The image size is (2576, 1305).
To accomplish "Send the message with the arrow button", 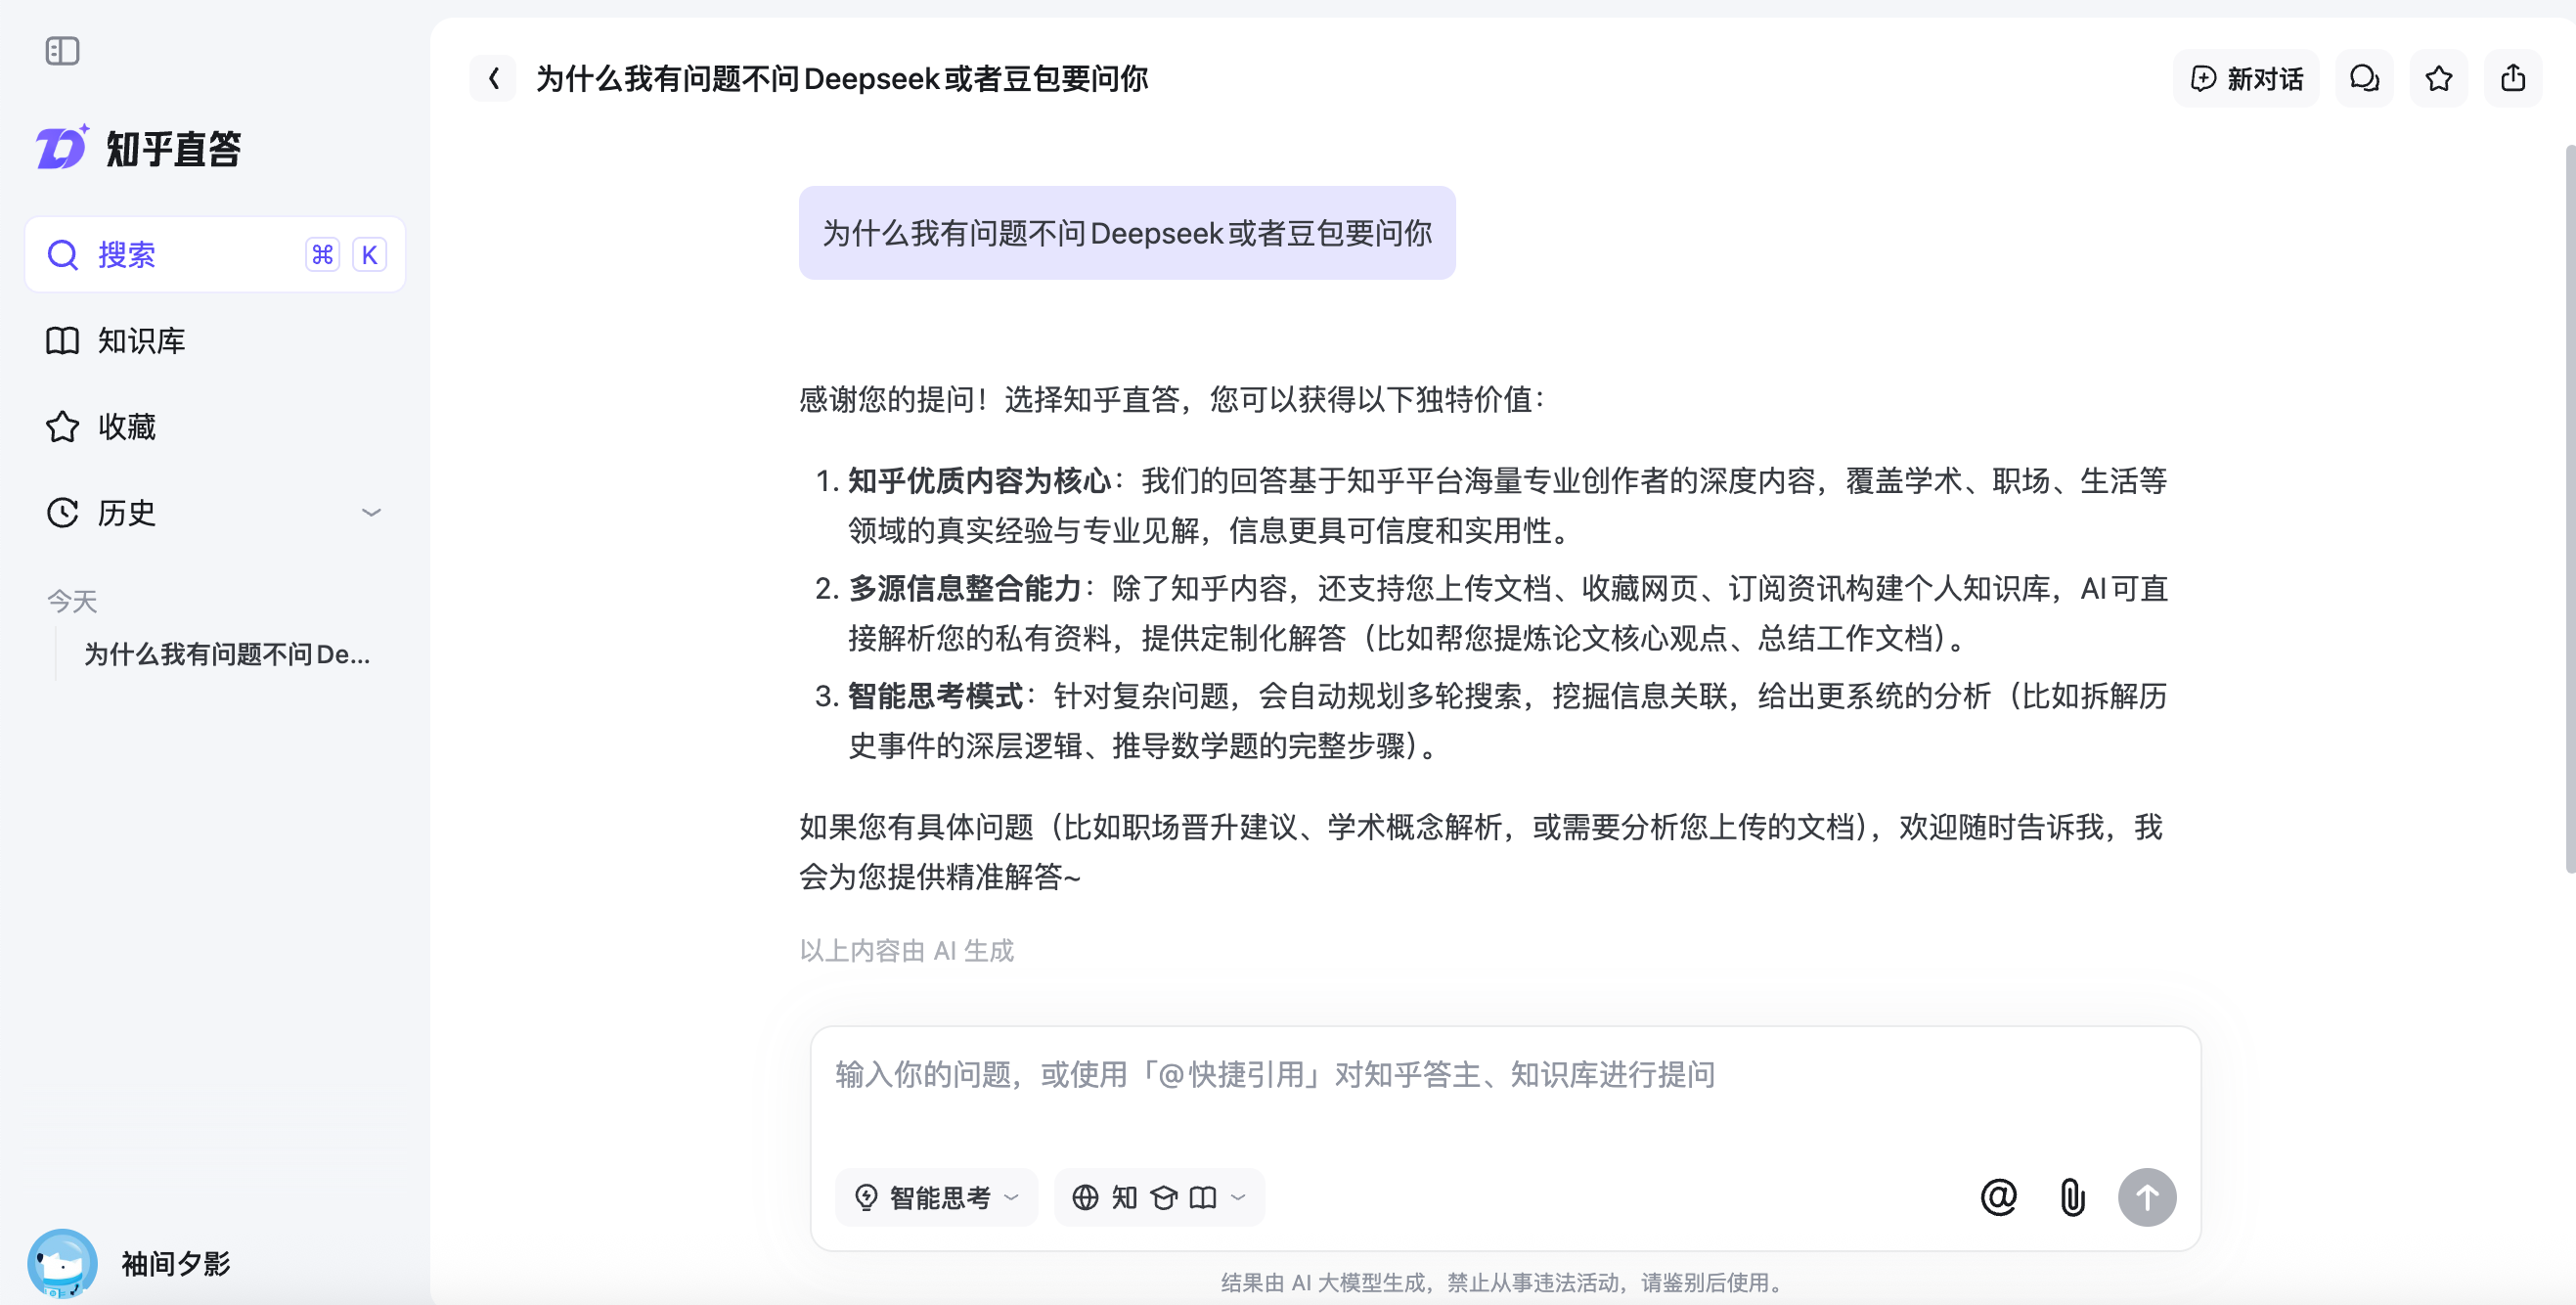I will (2147, 1196).
